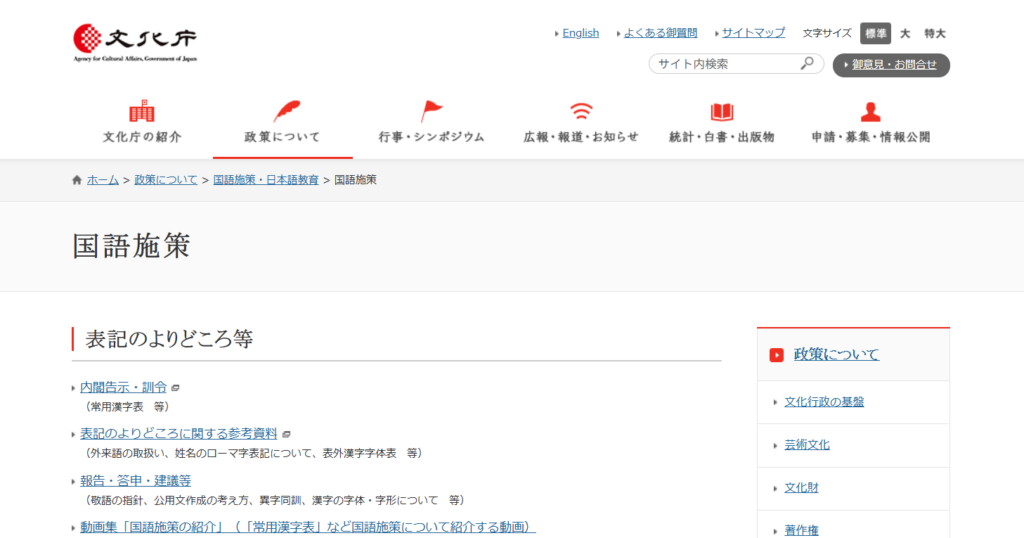The image size is (1024, 538).
Task: Click external link icon after 表記のよりどころに関する参考資料
Action: 286,434
